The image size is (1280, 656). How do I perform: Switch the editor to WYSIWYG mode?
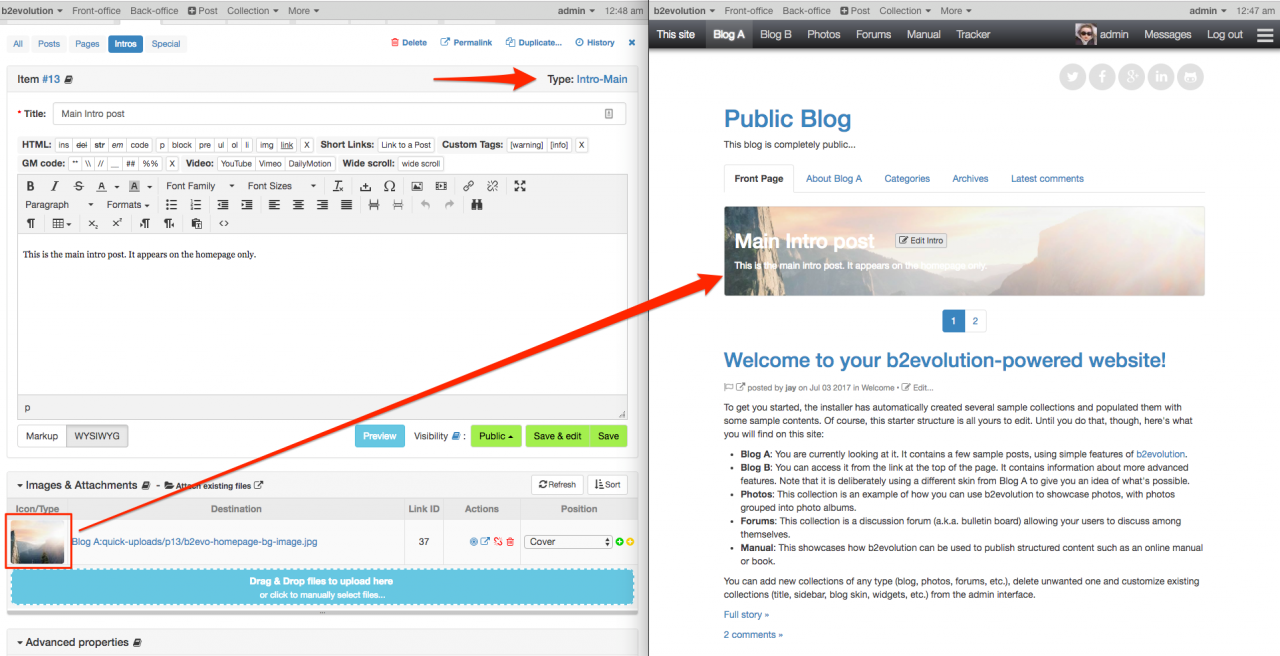(97, 436)
